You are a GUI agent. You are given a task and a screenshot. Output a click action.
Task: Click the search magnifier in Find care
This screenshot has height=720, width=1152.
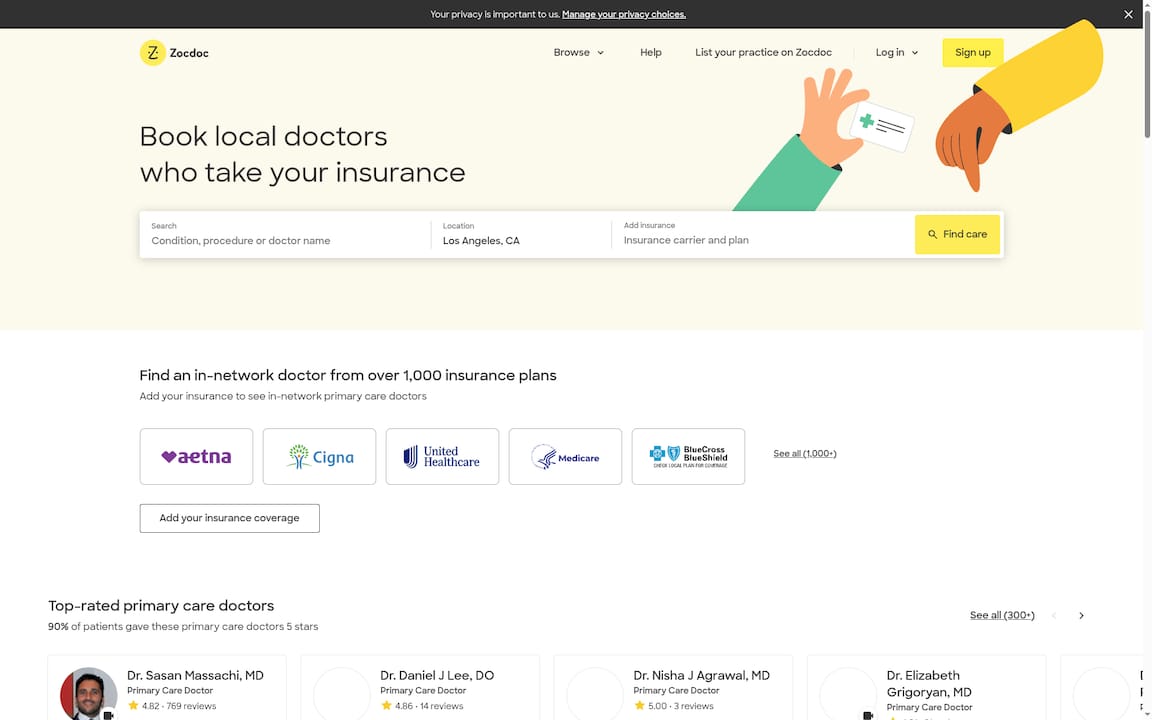click(x=930, y=233)
